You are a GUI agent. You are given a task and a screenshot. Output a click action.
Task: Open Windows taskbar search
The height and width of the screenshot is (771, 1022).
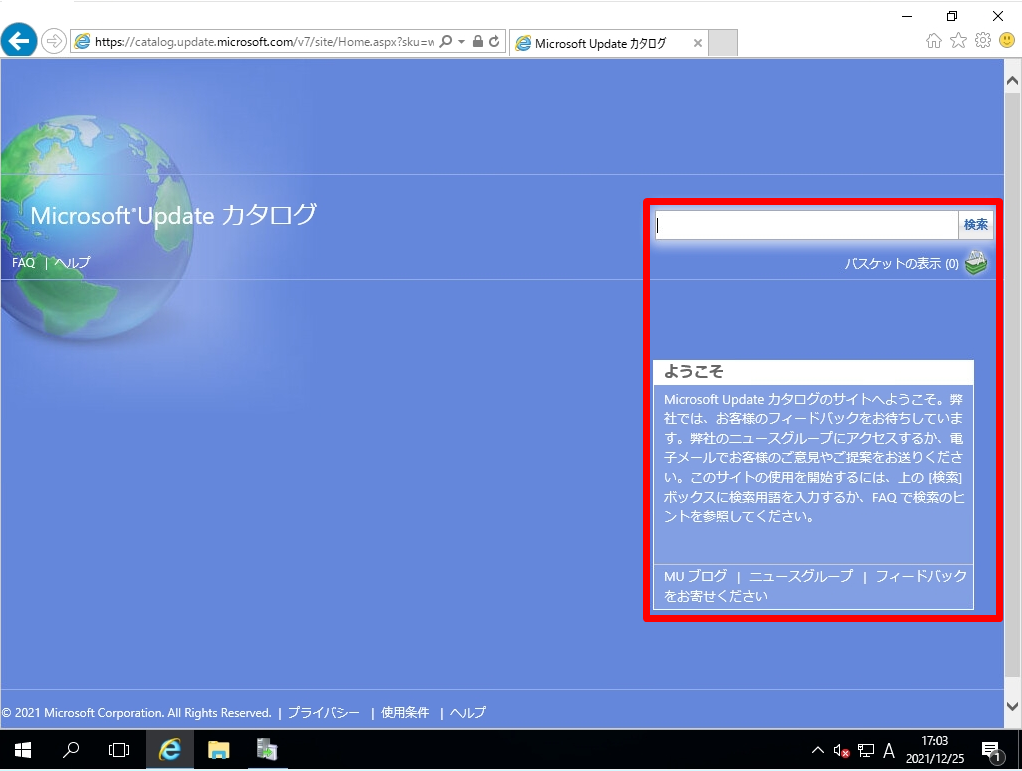pyautogui.click(x=70, y=750)
